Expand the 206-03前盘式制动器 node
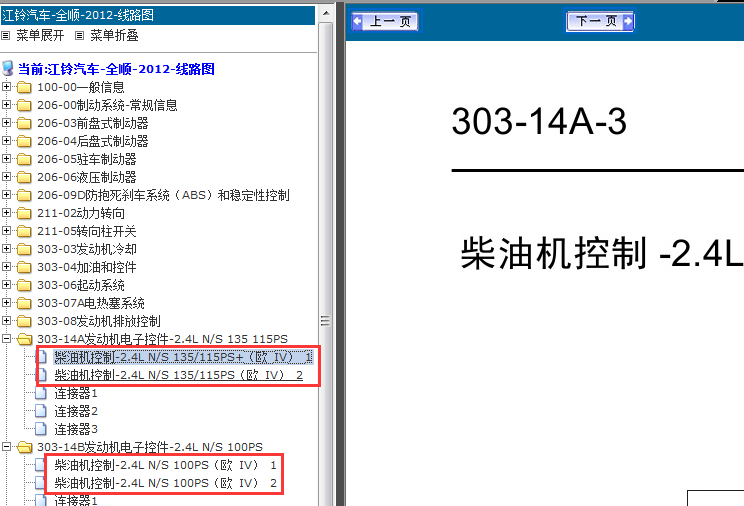Viewport: 744px width, 506px height. pos(7,123)
